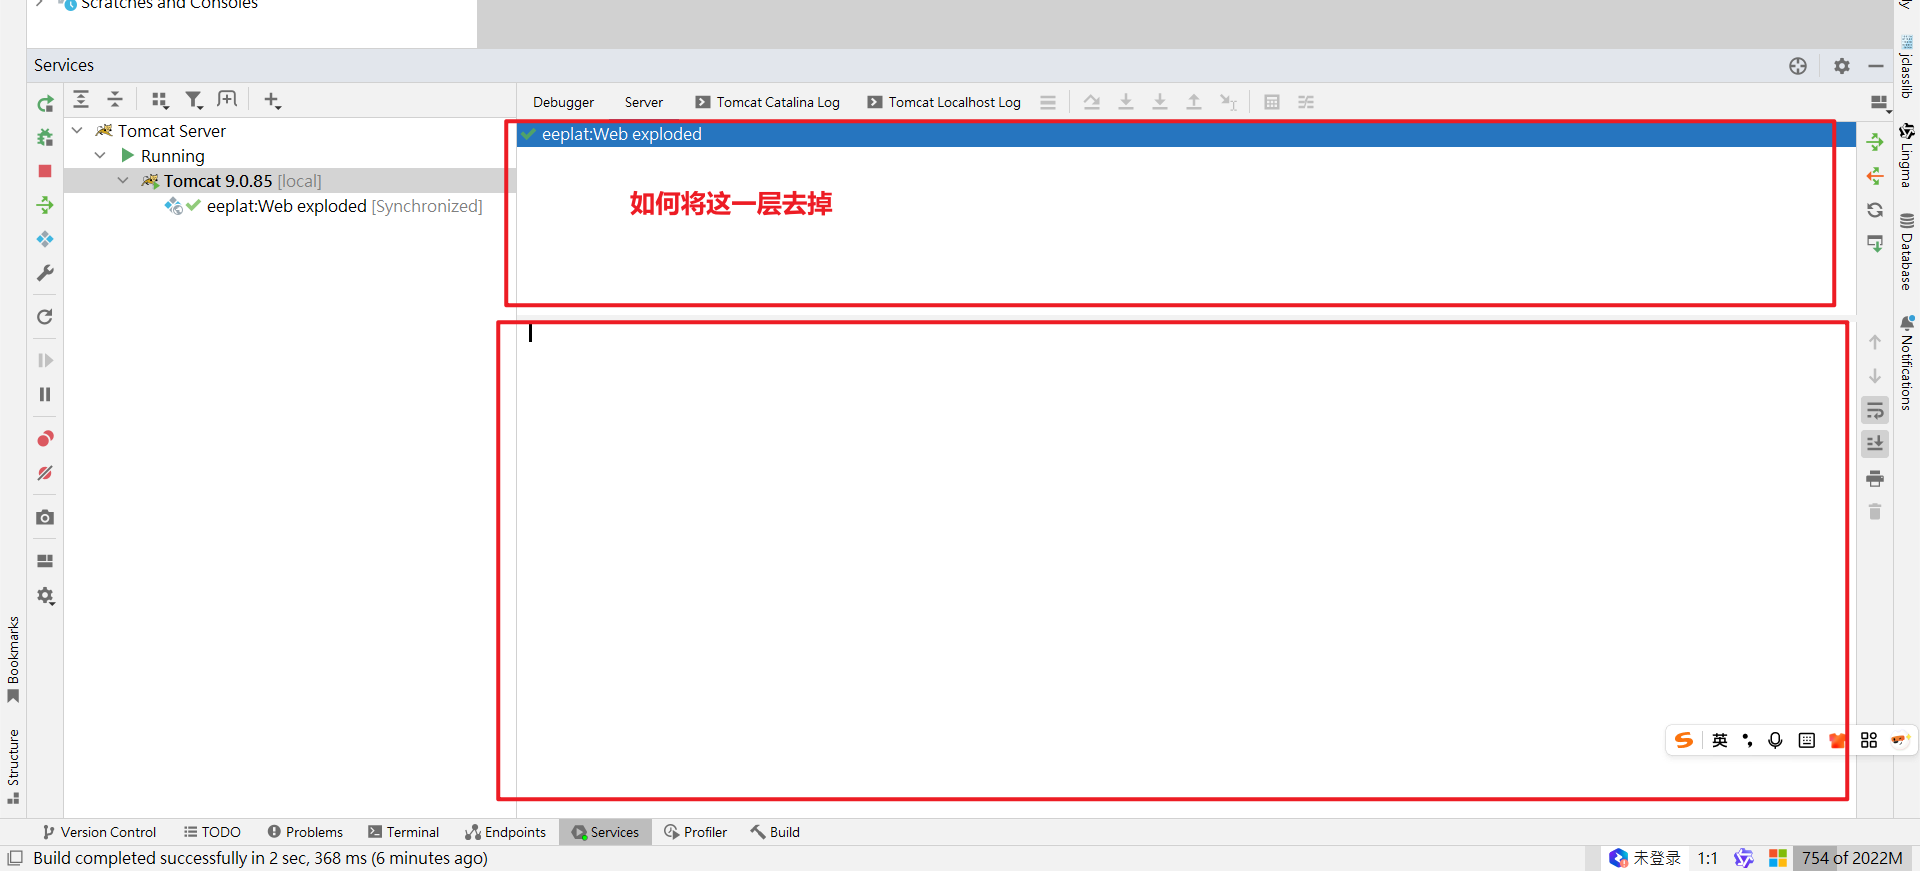The width and height of the screenshot is (1920, 871).
Task: Click the Restore Layout icon
Action: coord(45,561)
